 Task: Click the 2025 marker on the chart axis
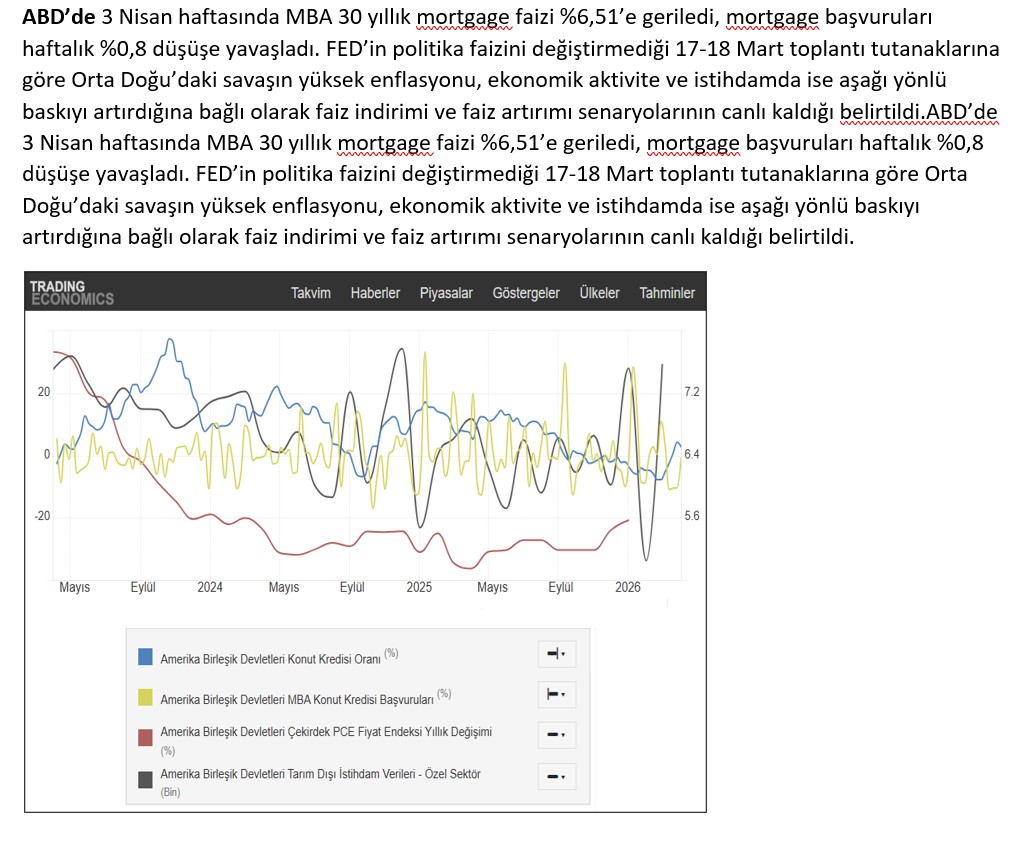[x=419, y=588]
